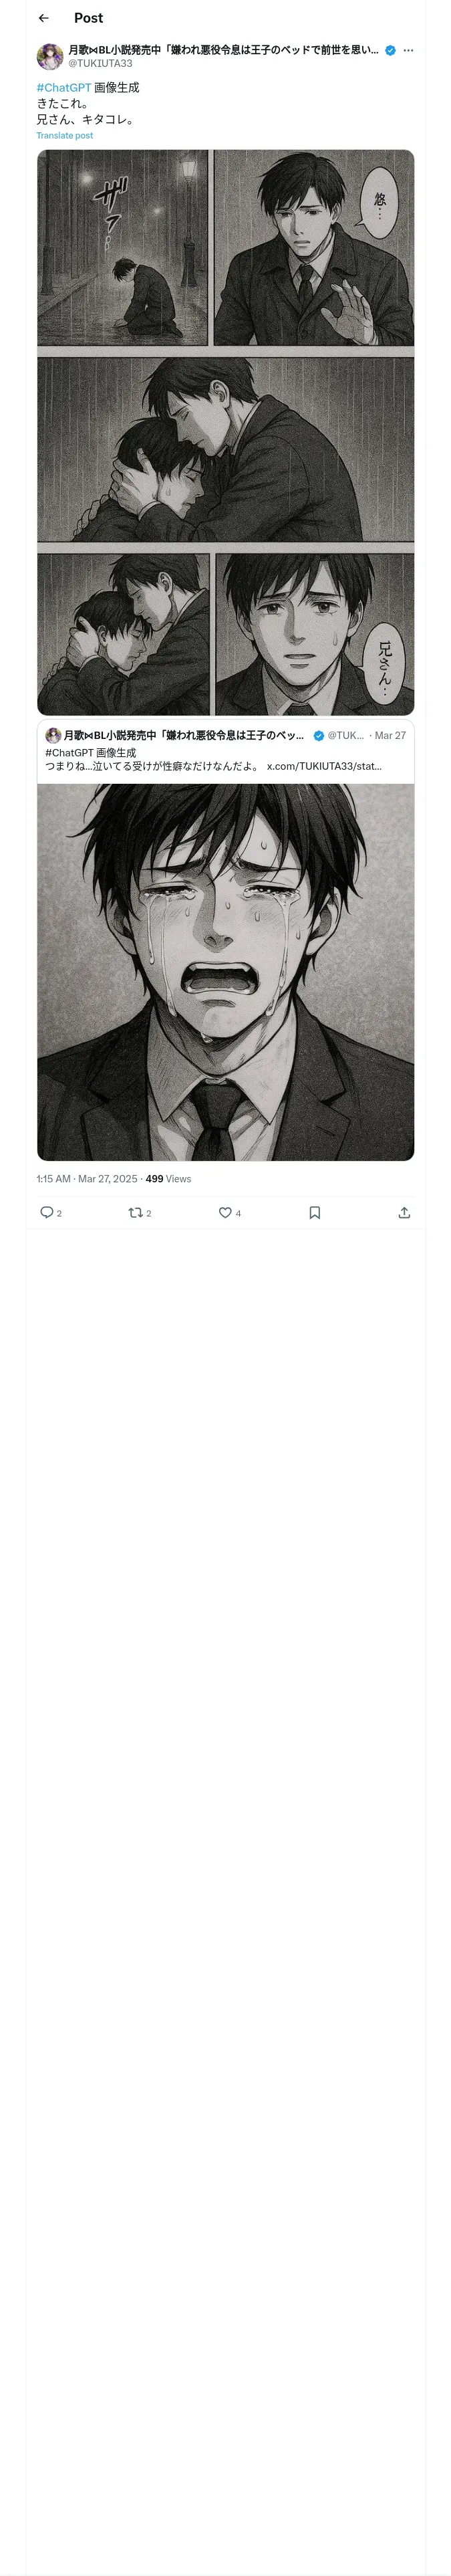Click the quoted post's small avatar
Screen dimensions: 451x2576
click(53, 735)
